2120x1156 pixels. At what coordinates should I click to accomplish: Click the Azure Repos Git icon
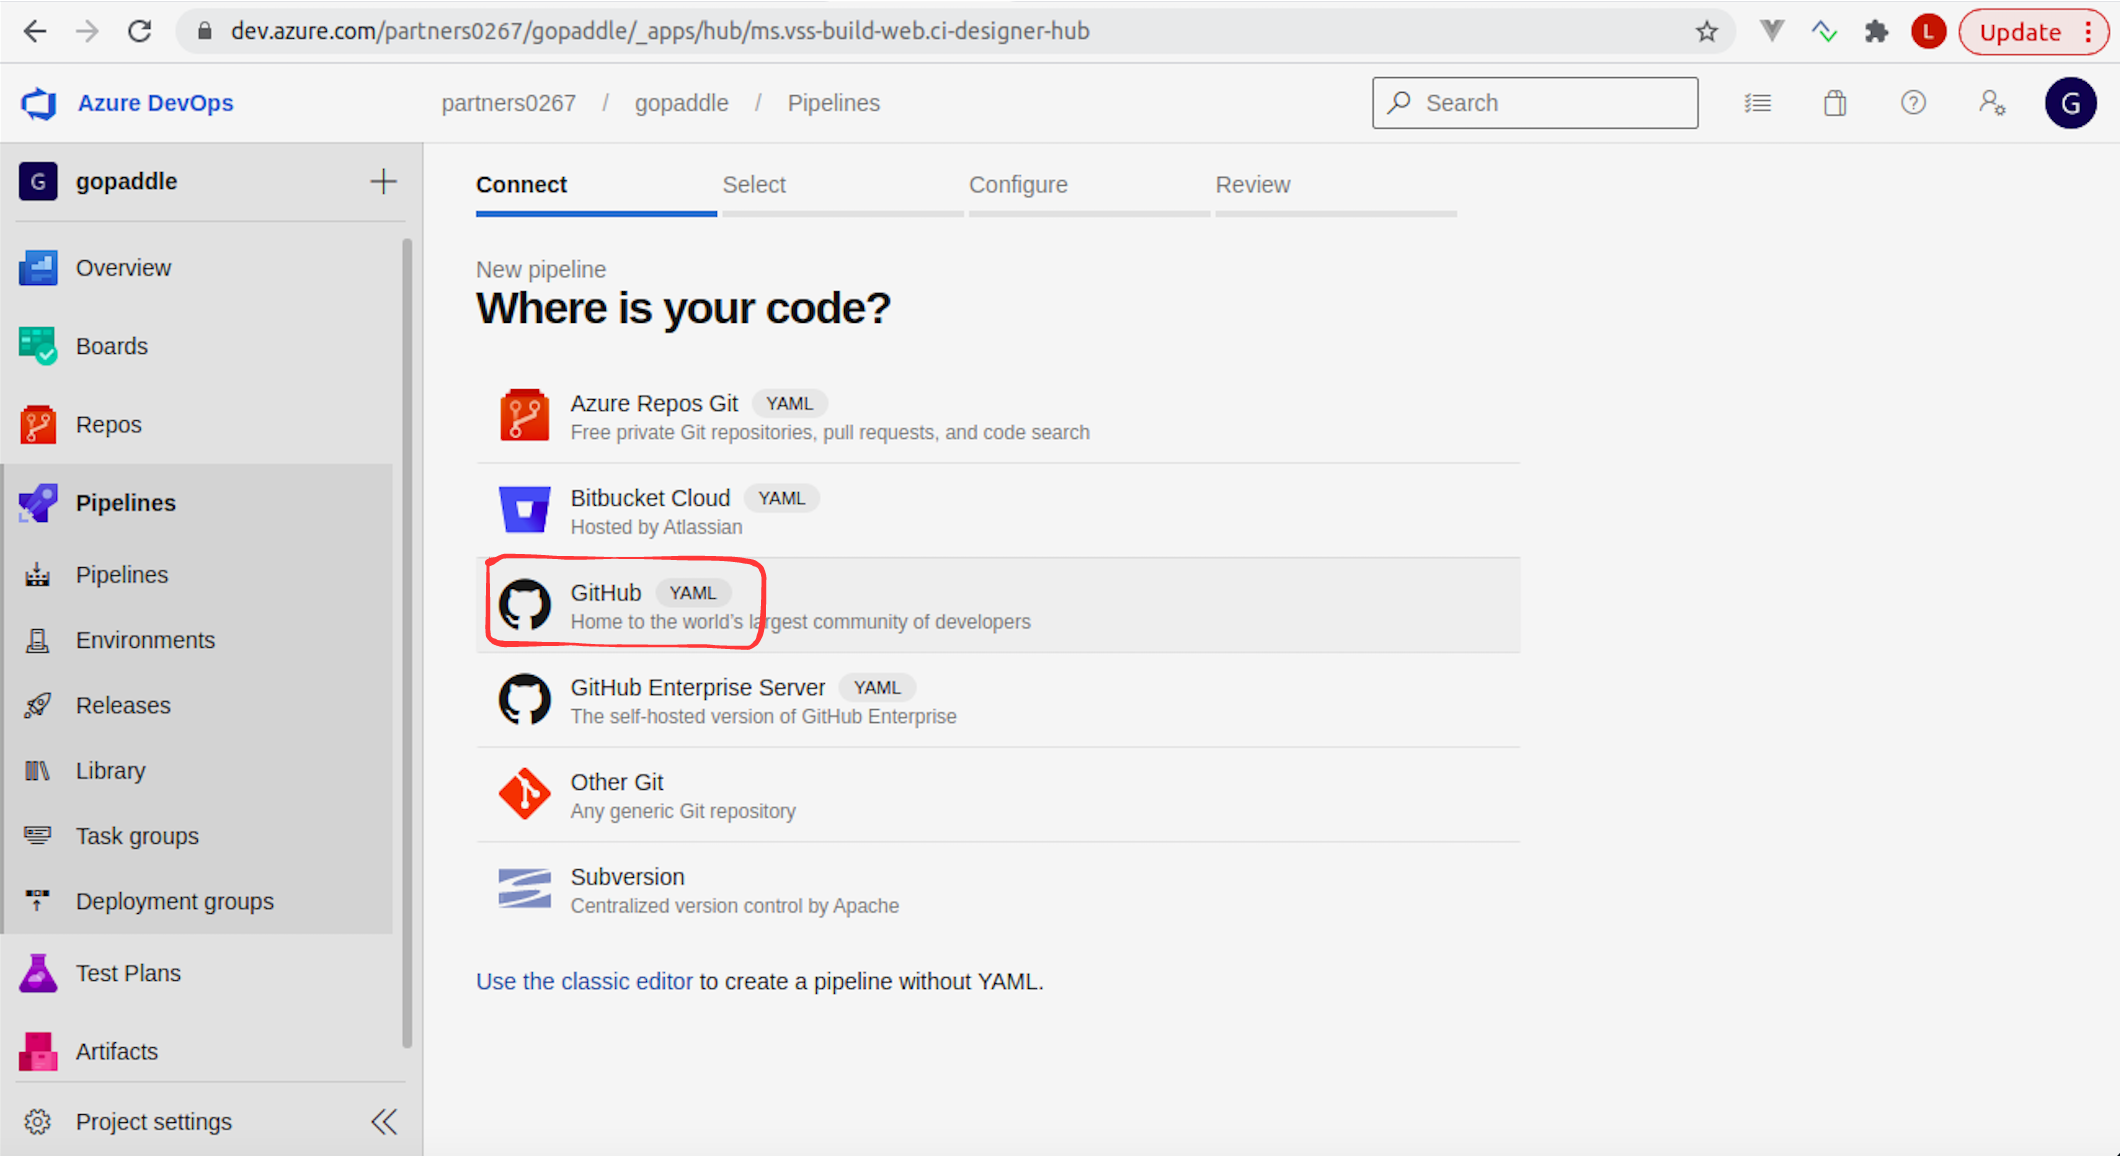pyautogui.click(x=525, y=415)
